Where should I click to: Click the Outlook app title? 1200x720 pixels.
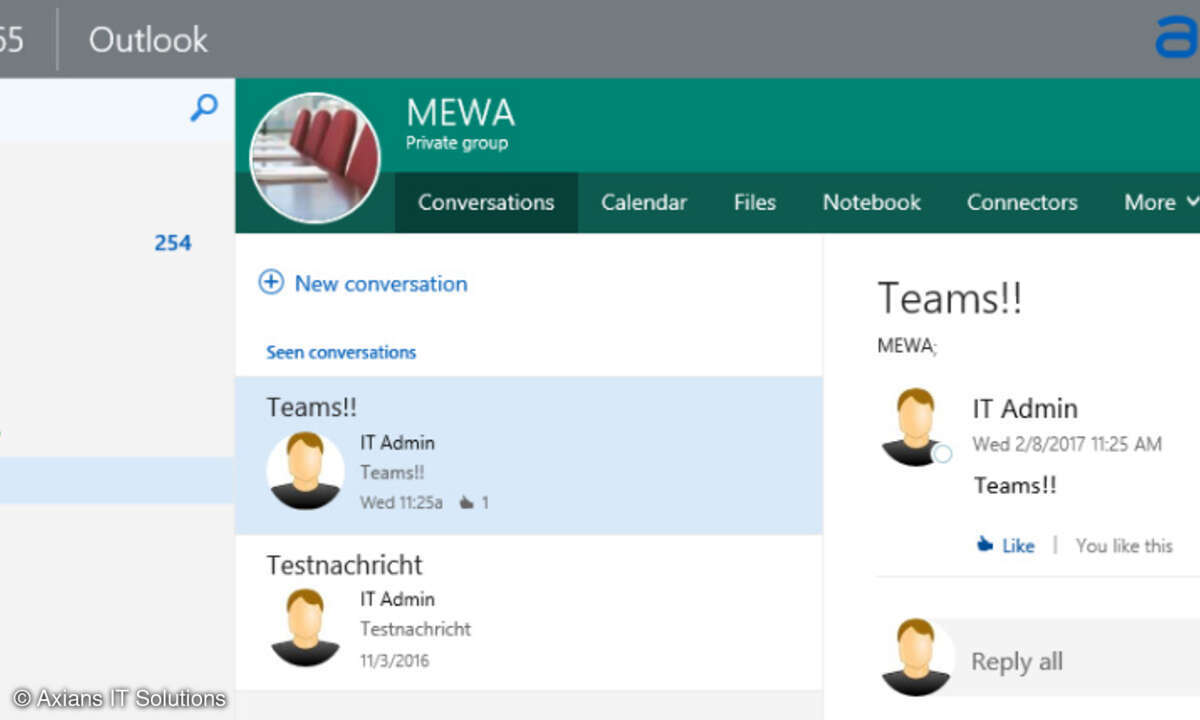(148, 39)
